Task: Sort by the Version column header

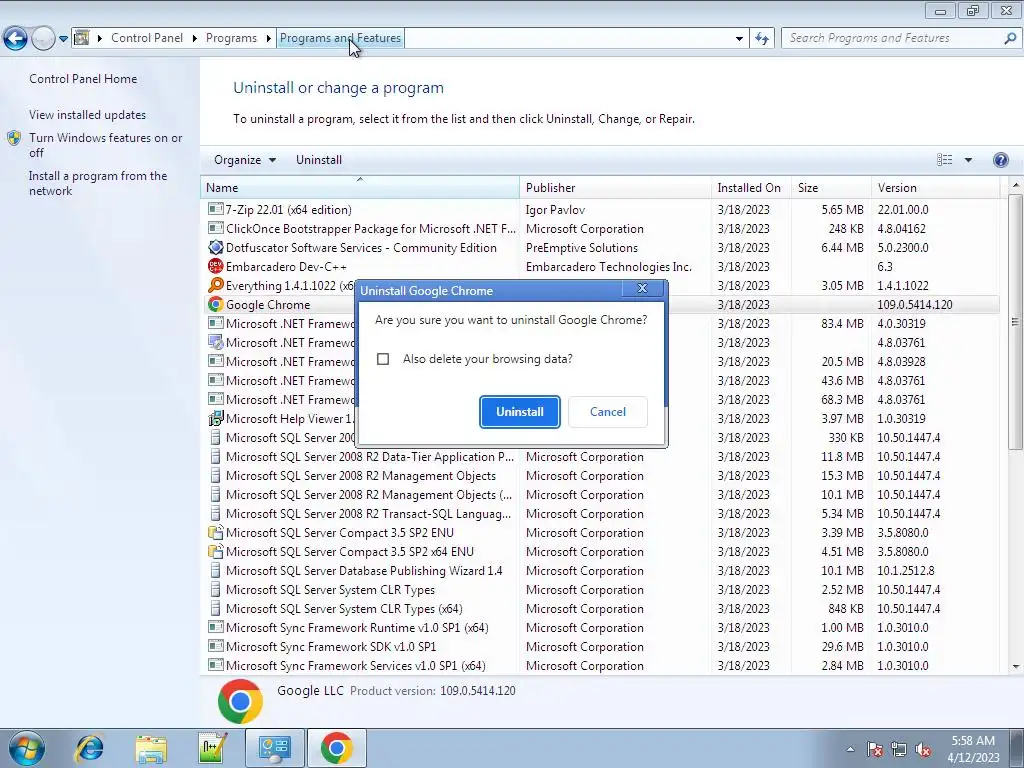Action: 935,187
